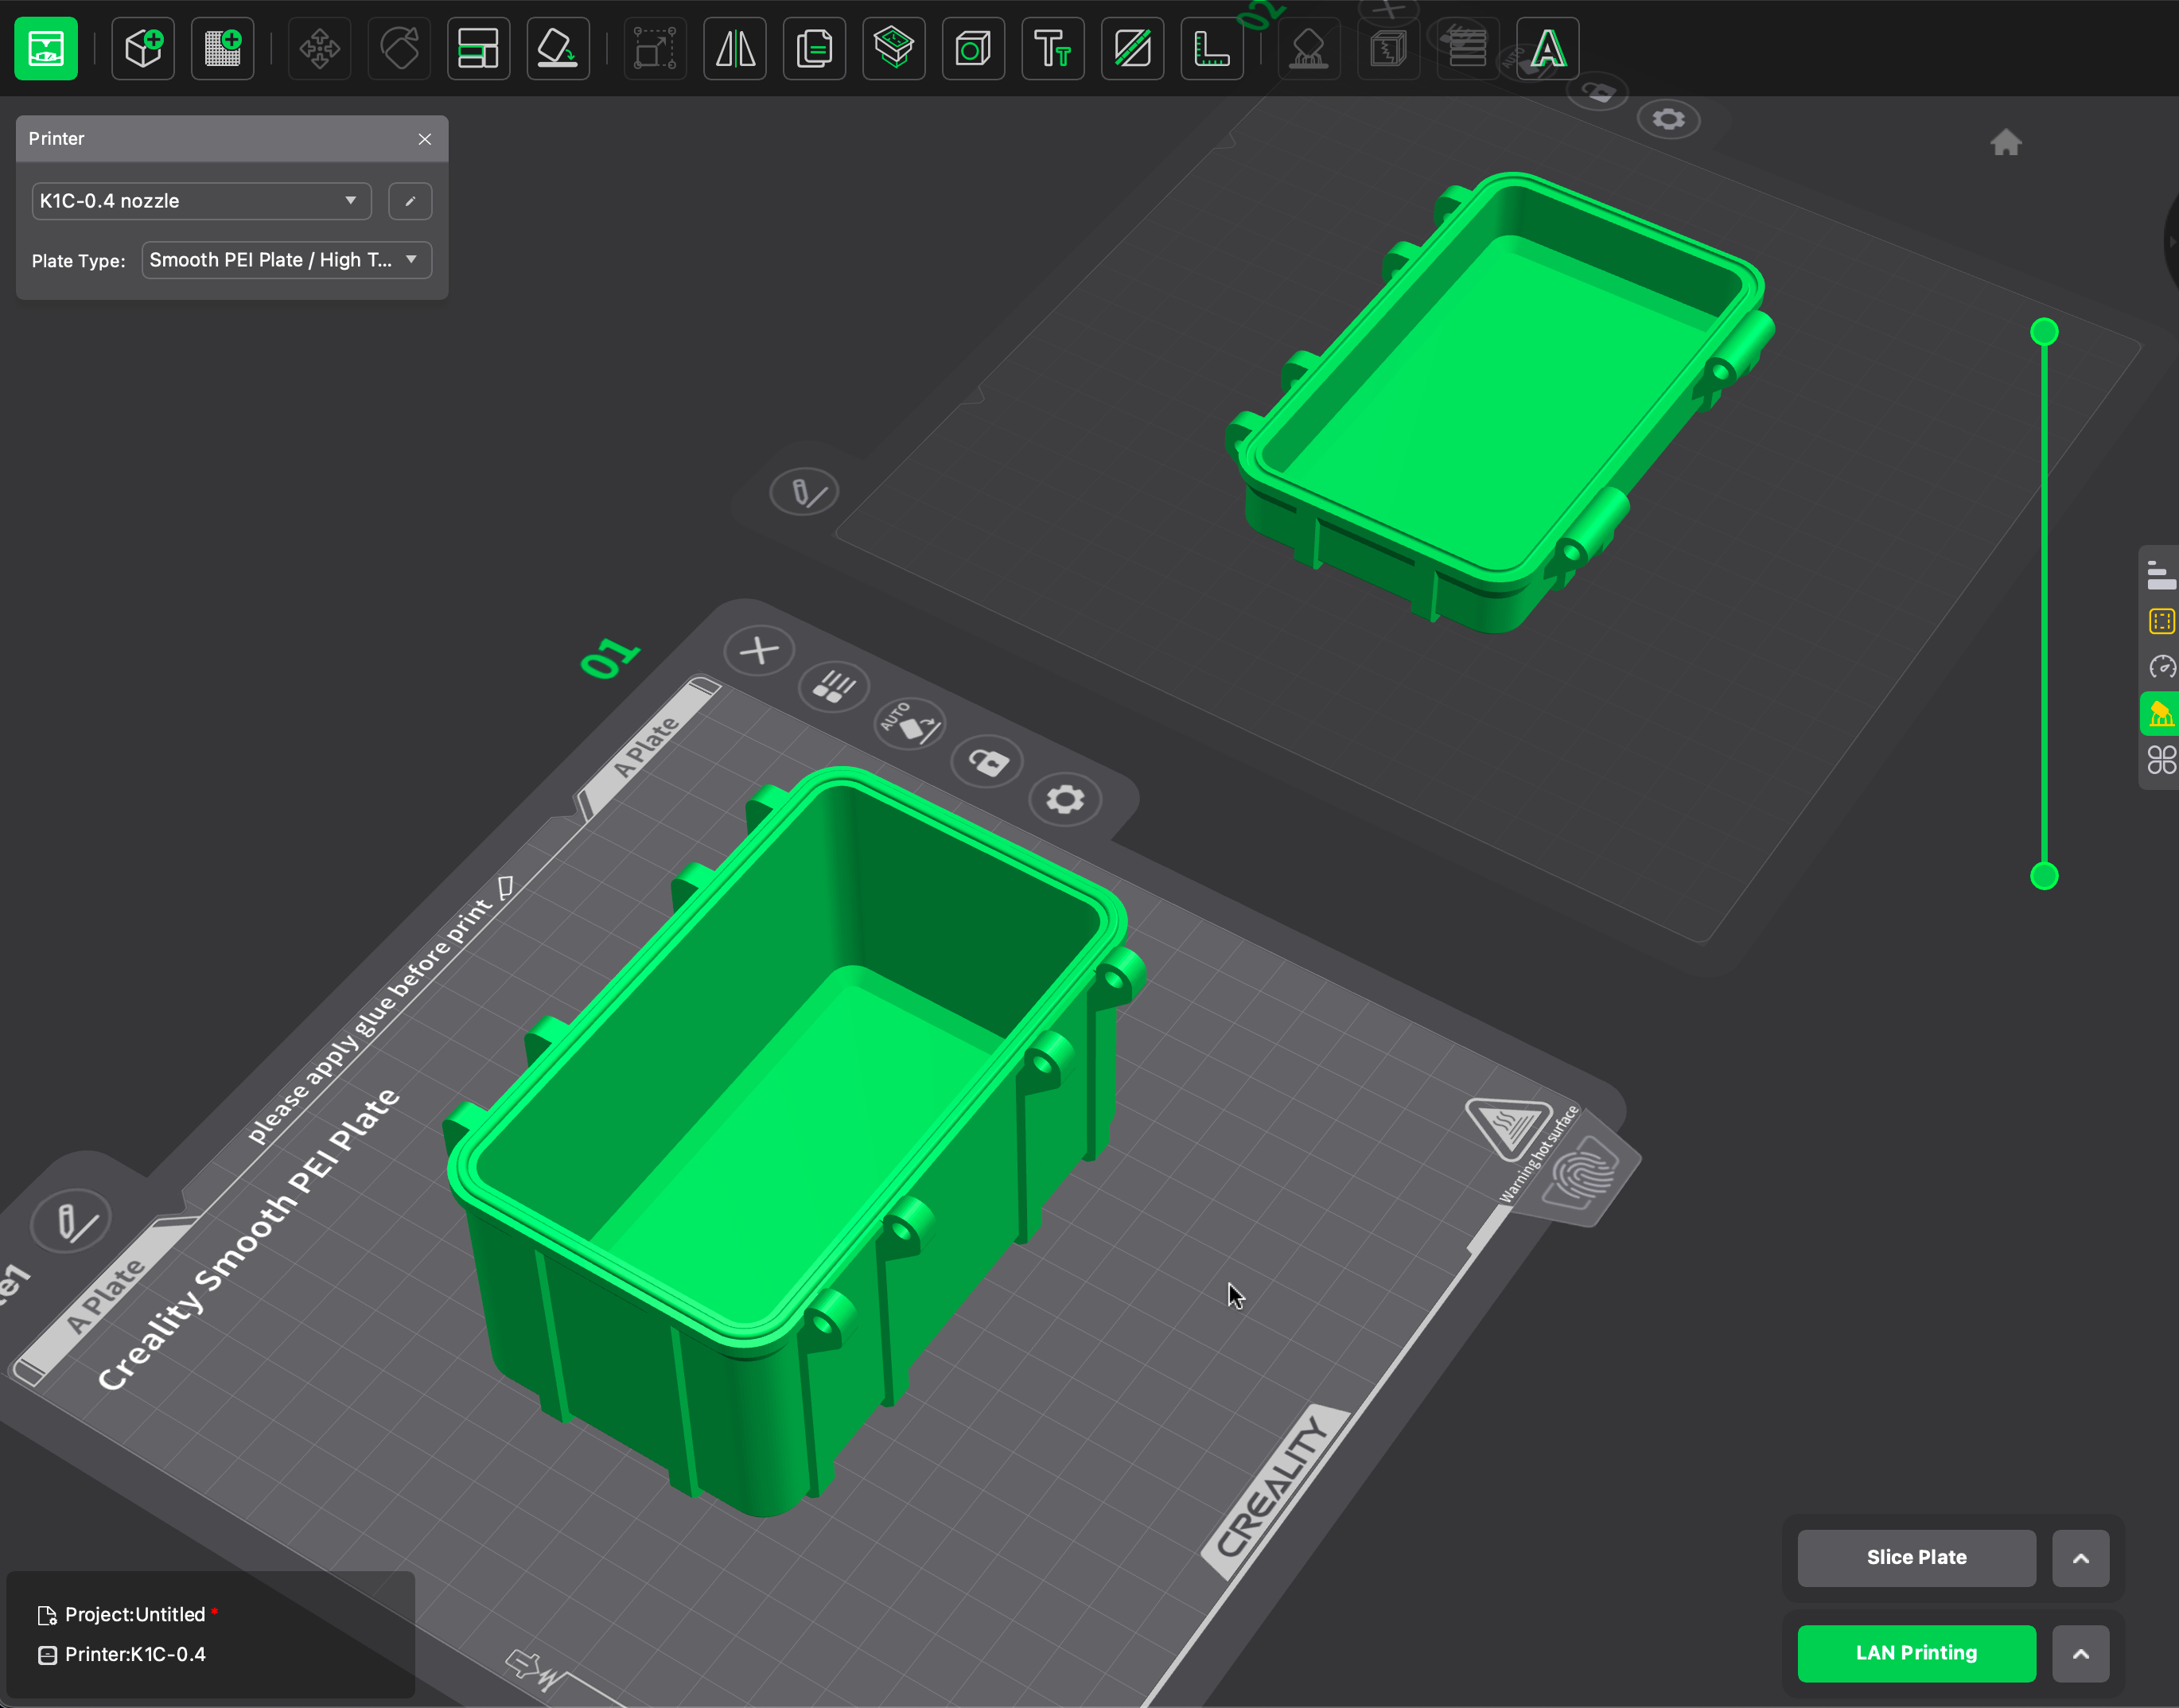The height and width of the screenshot is (1708, 2179).
Task: Click the Add model icon
Action: 142,48
